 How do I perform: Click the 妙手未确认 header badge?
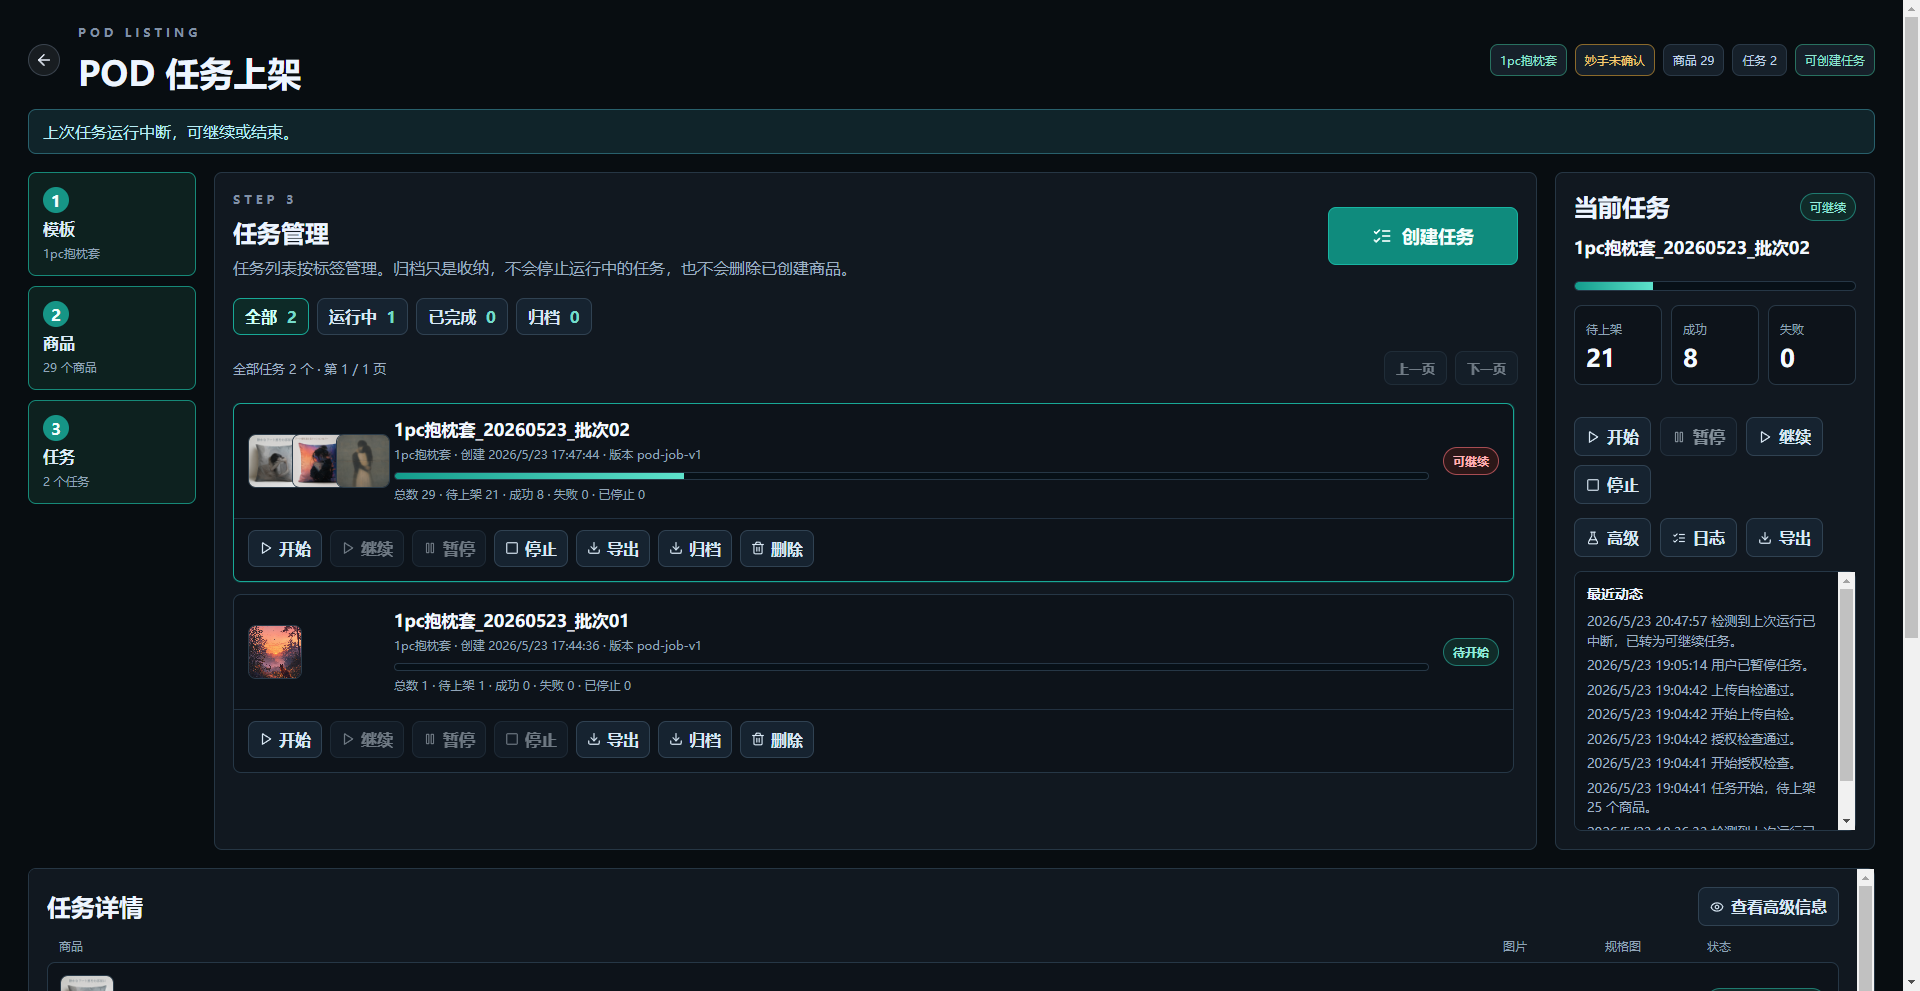[x=1615, y=60]
